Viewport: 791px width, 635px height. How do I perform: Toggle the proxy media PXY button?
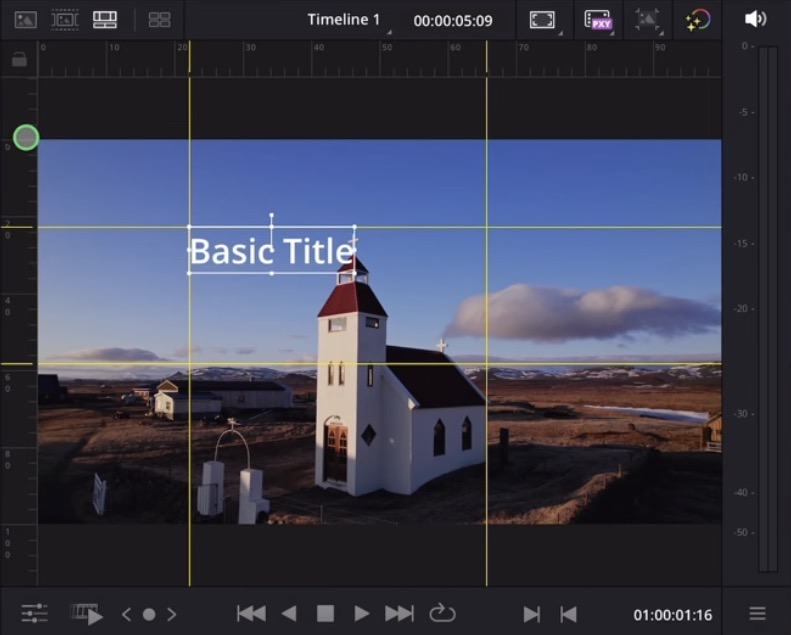pos(598,20)
